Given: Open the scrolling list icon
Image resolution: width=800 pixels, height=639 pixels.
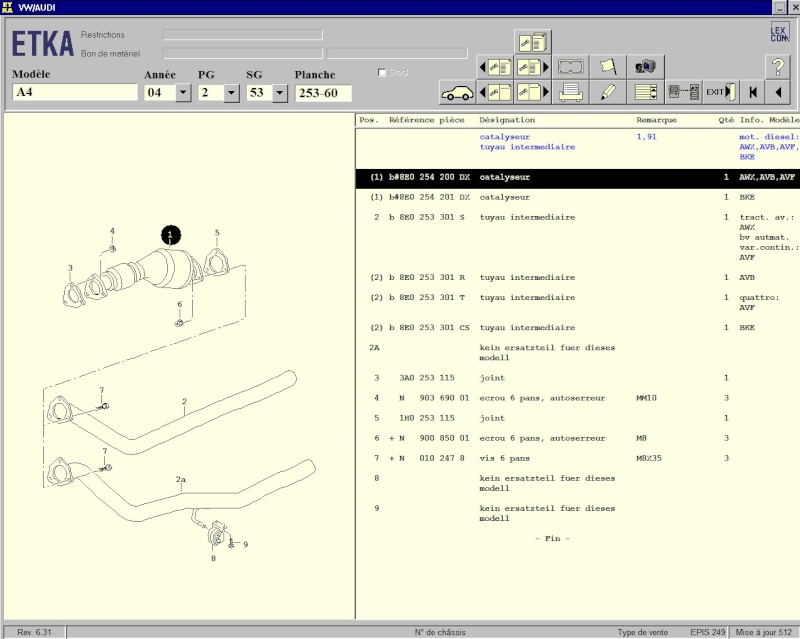Looking at the screenshot, I should tap(645, 92).
